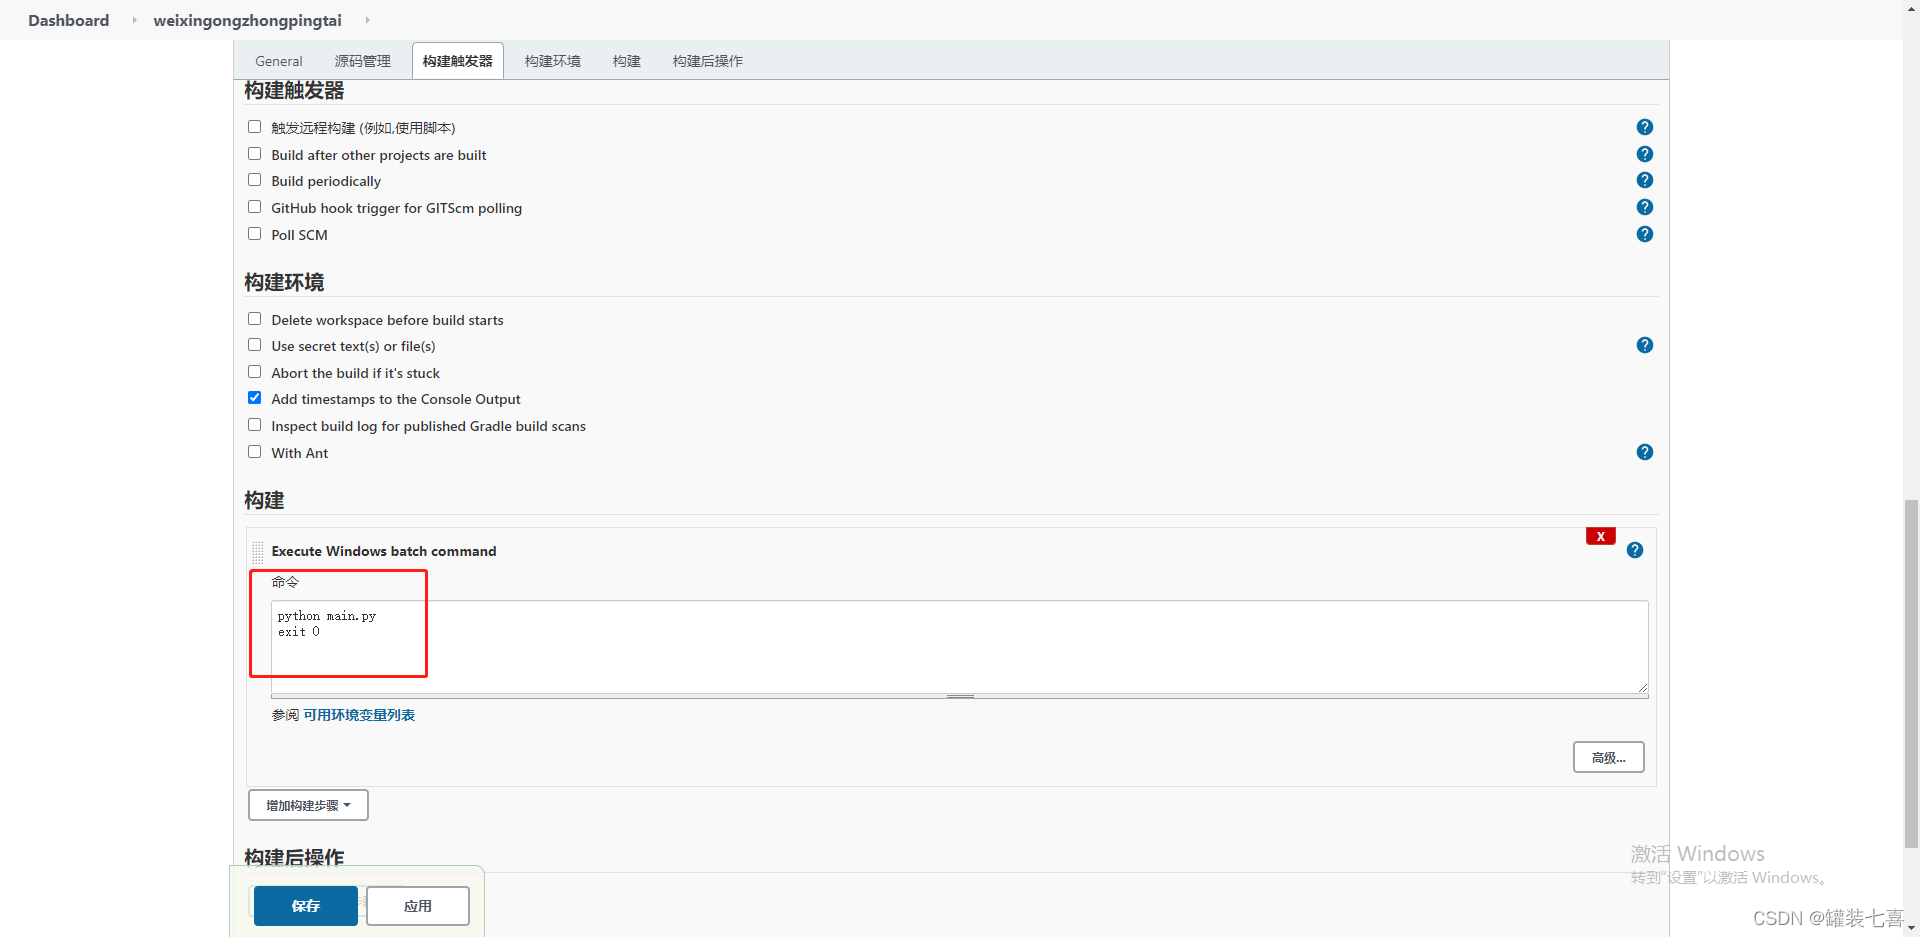Open 可用环境变量列表 link
This screenshot has height=937, width=1920.
click(359, 715)
